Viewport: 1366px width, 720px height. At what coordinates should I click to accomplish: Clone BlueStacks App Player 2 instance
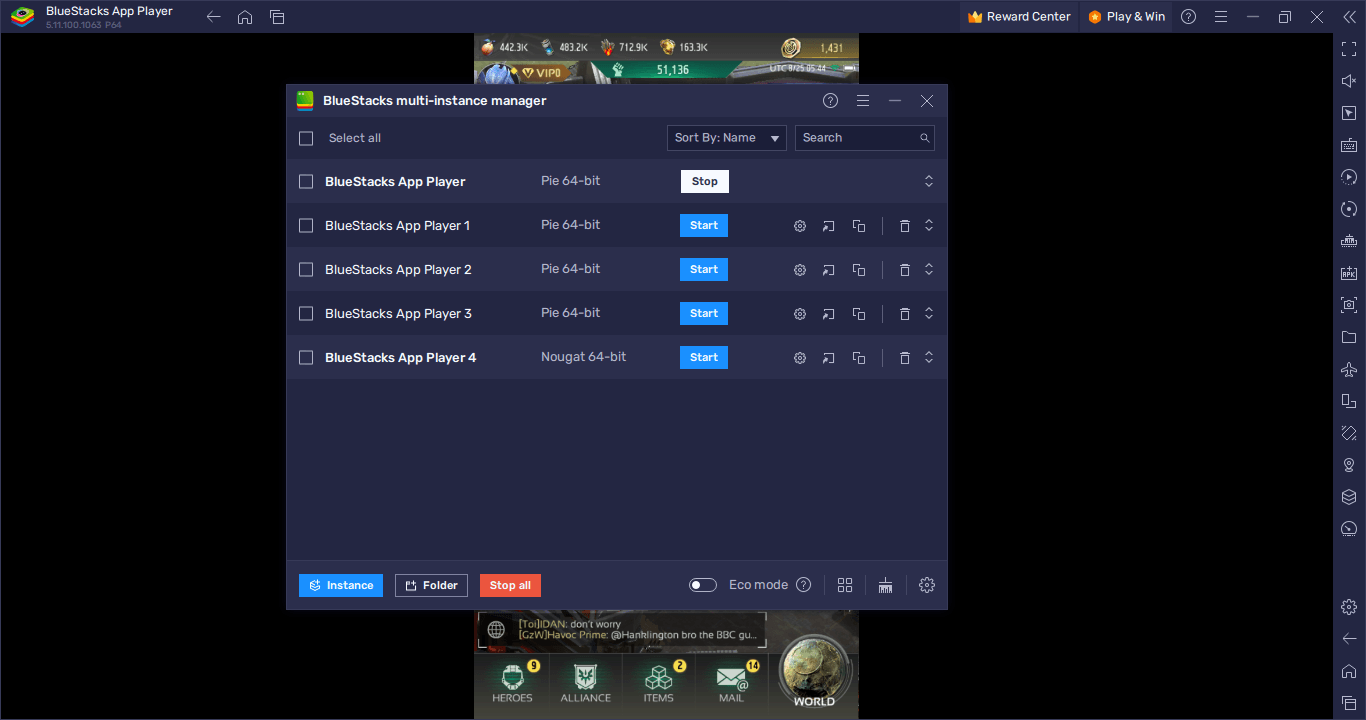[859, 270]
